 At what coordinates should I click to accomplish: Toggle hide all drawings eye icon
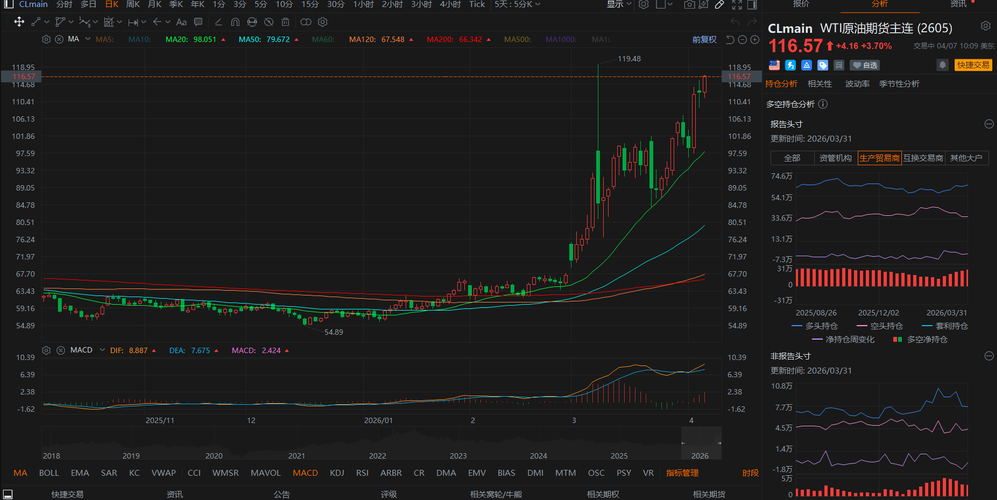(269, 22)
